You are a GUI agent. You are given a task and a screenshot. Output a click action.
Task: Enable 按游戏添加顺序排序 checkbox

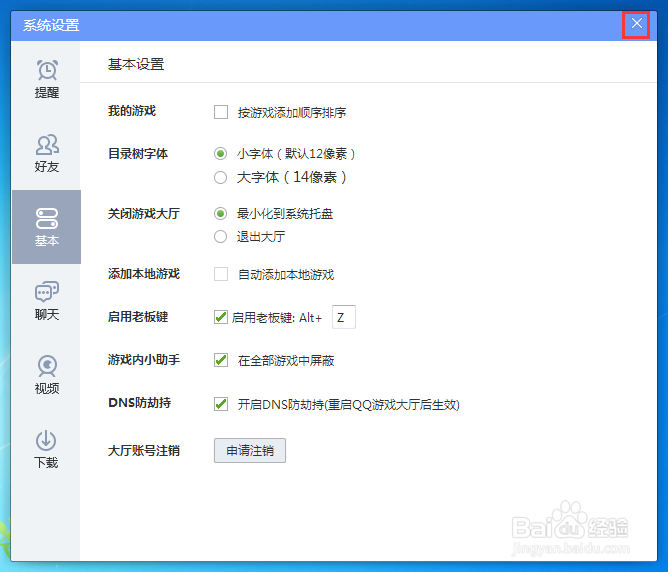(x=221, y=112)
